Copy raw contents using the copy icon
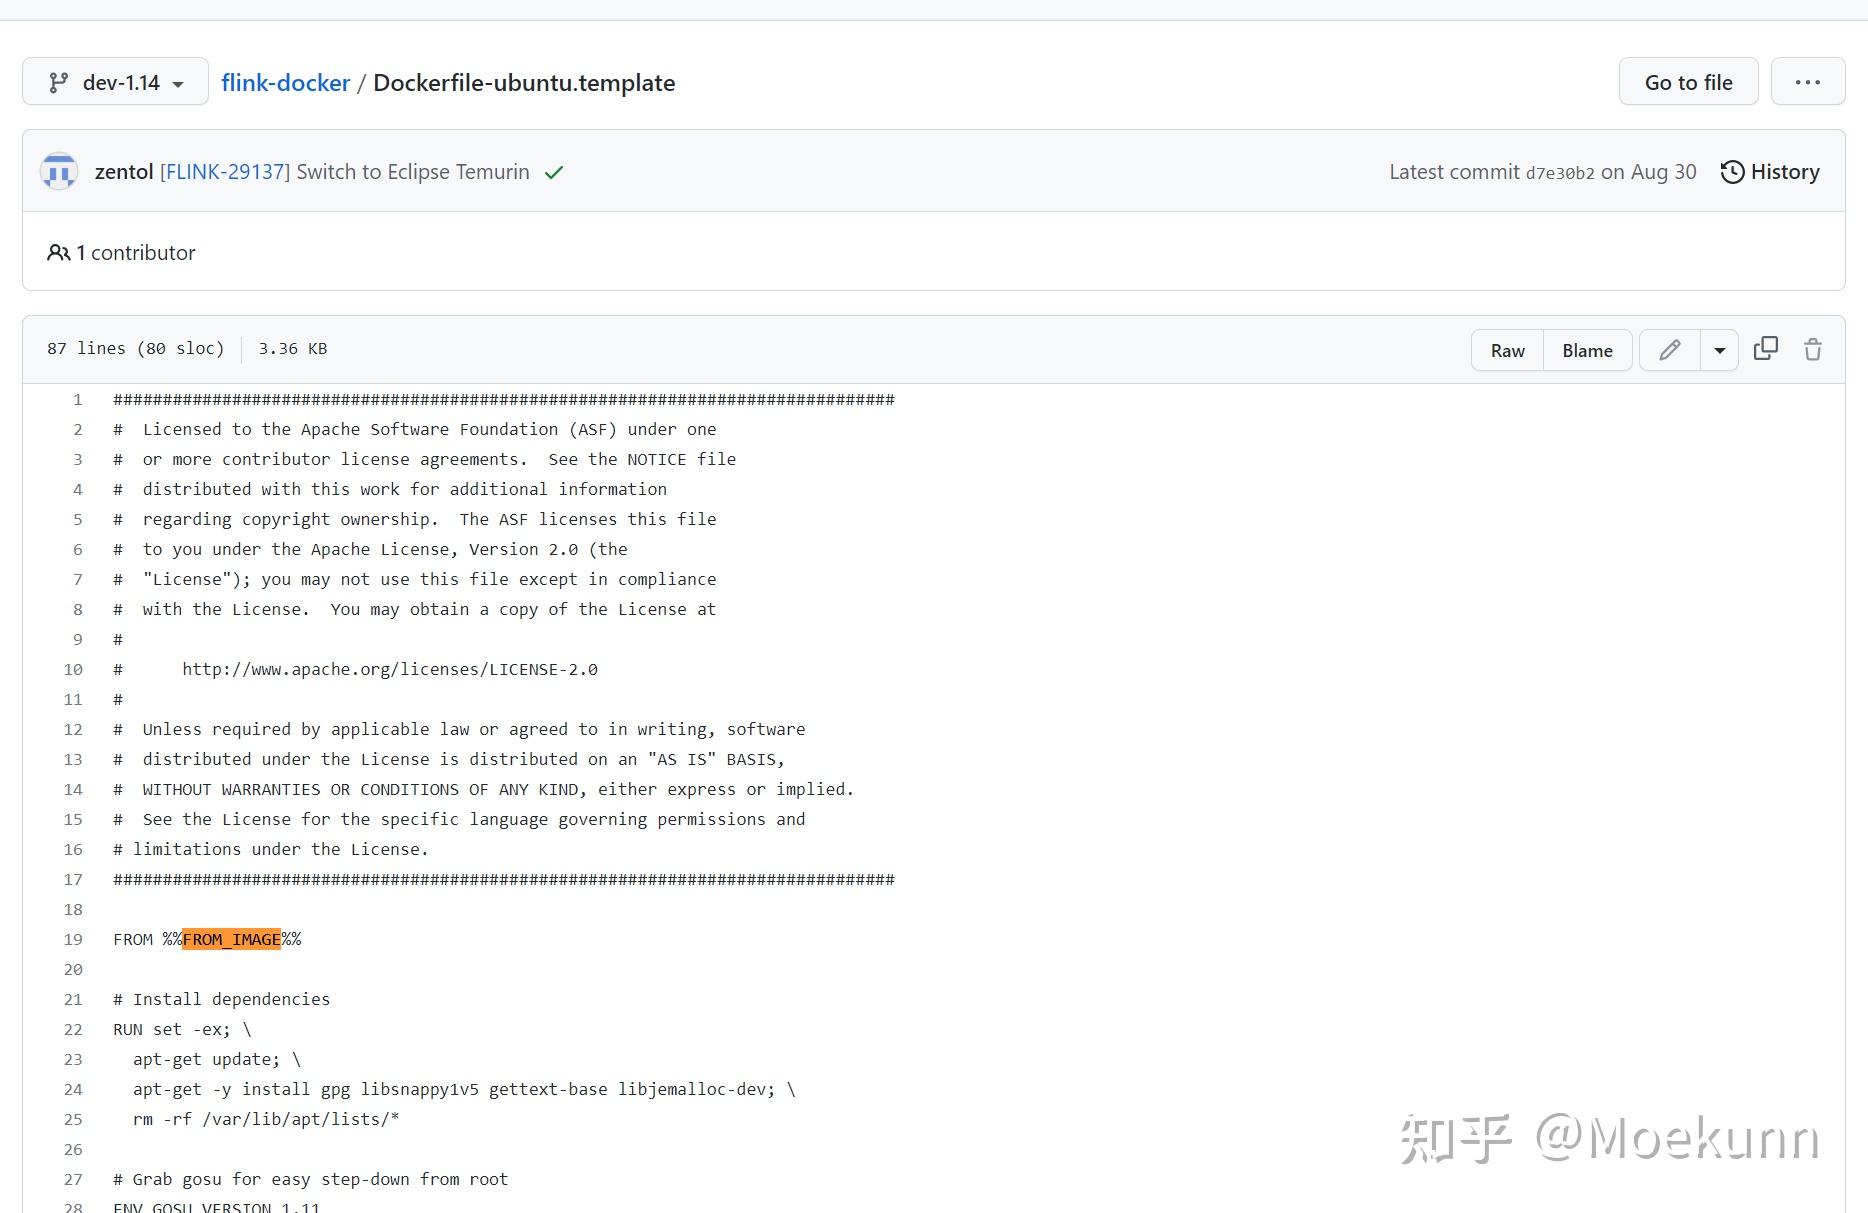The width and height of the screenshot is (1868, 1213). pos(1766,349)
